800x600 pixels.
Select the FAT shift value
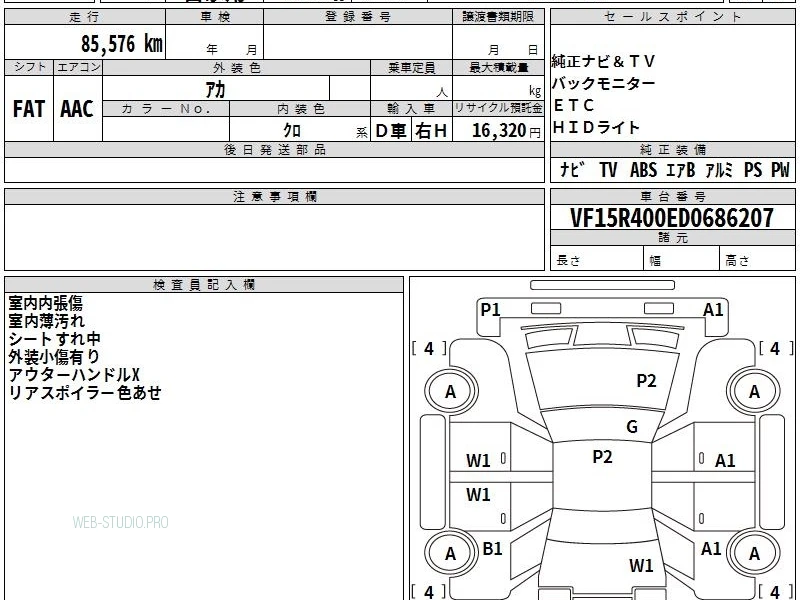pos(29,109)
